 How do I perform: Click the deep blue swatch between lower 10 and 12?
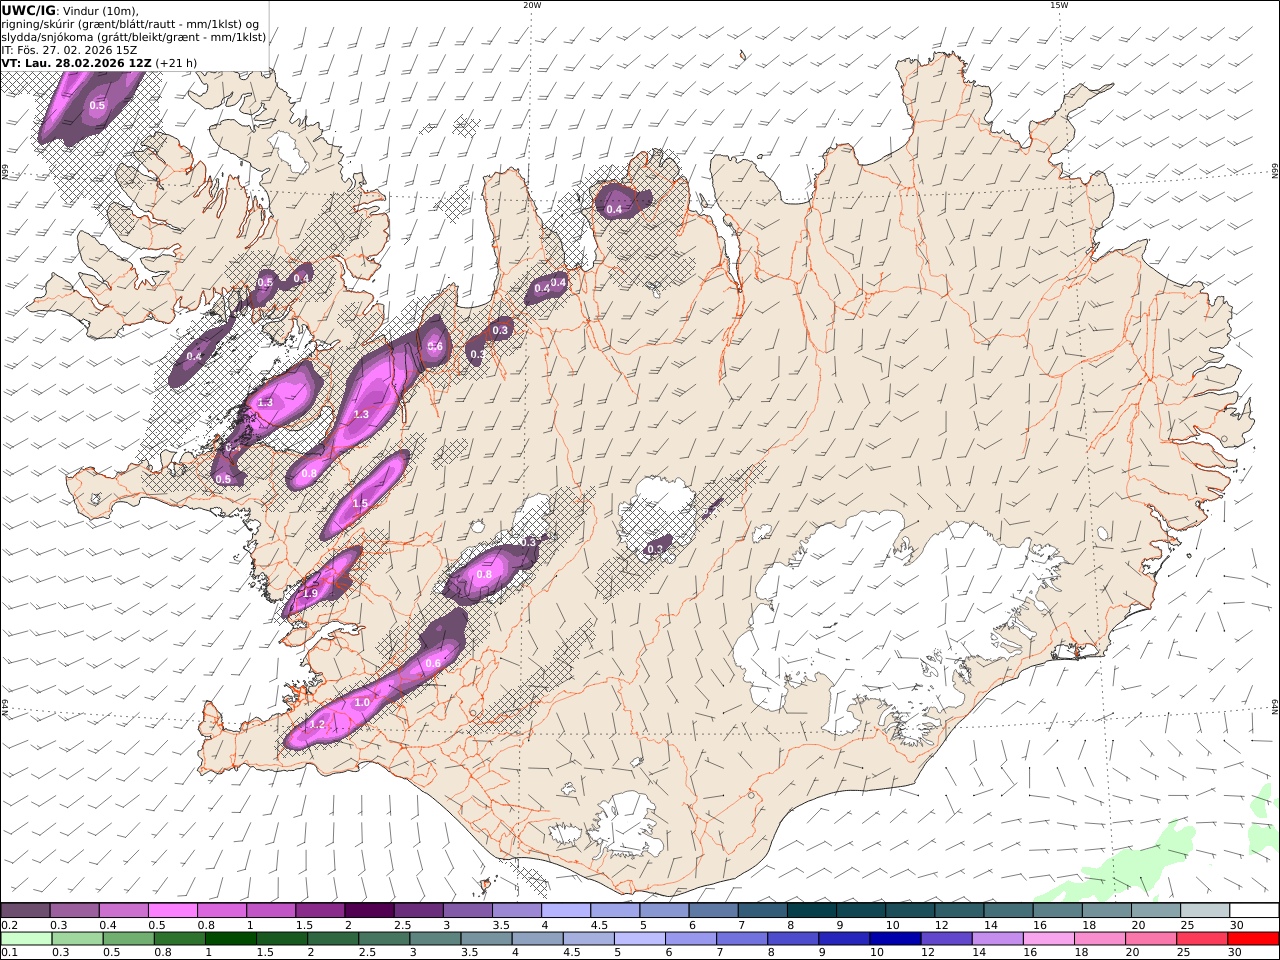coord(895,939)
